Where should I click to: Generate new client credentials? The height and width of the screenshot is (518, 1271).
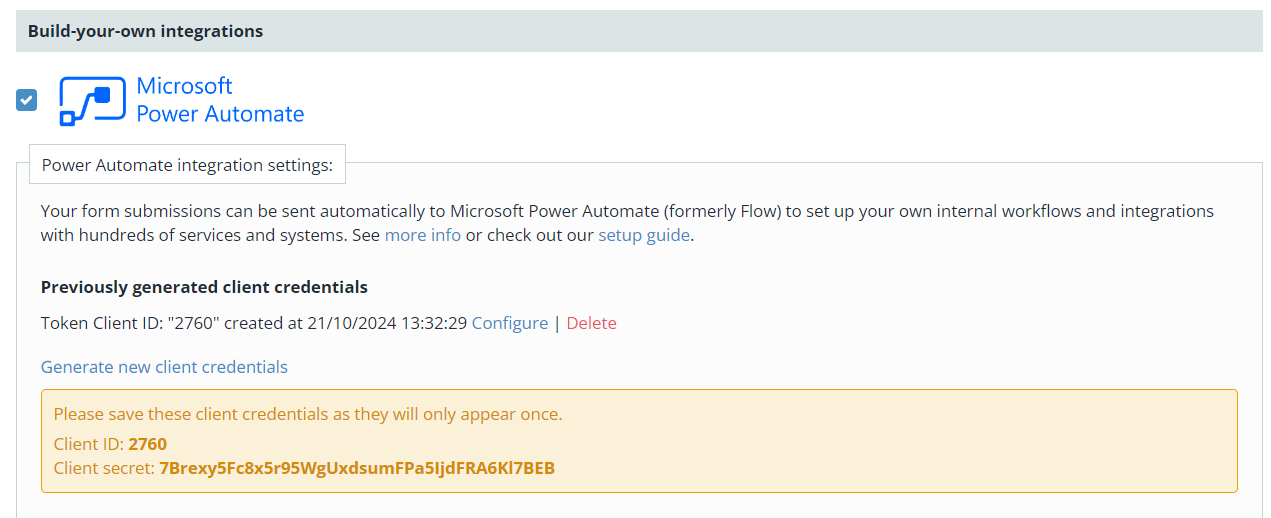pos(164,367)
